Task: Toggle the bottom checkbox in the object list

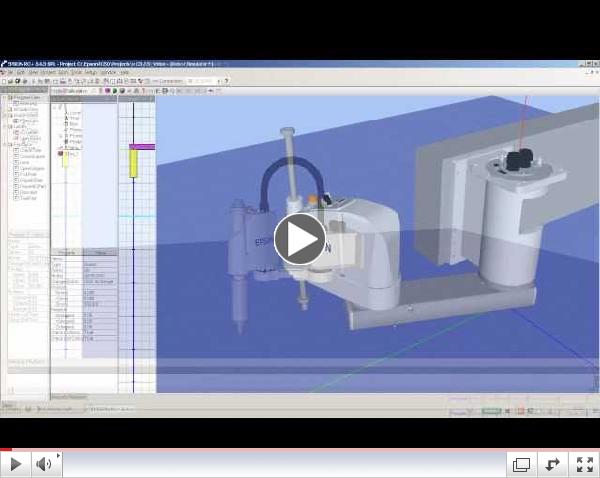Action: (16, 198)
